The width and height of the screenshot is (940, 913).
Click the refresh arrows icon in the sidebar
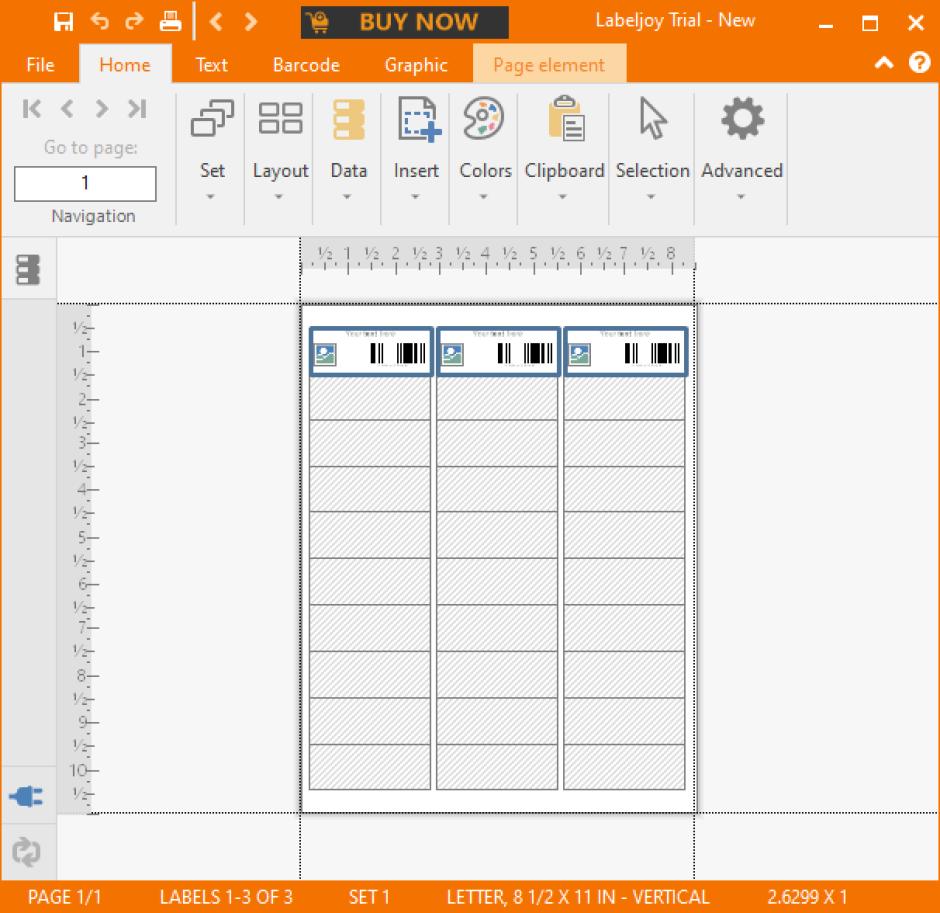26,852
